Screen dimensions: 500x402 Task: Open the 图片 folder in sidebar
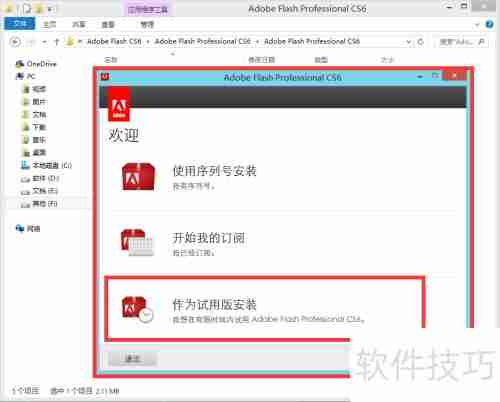tap(34, 102)
